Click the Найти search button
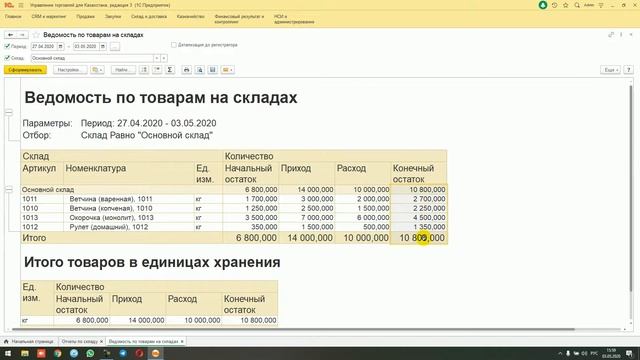640x360 pixels. coord(123,70)
